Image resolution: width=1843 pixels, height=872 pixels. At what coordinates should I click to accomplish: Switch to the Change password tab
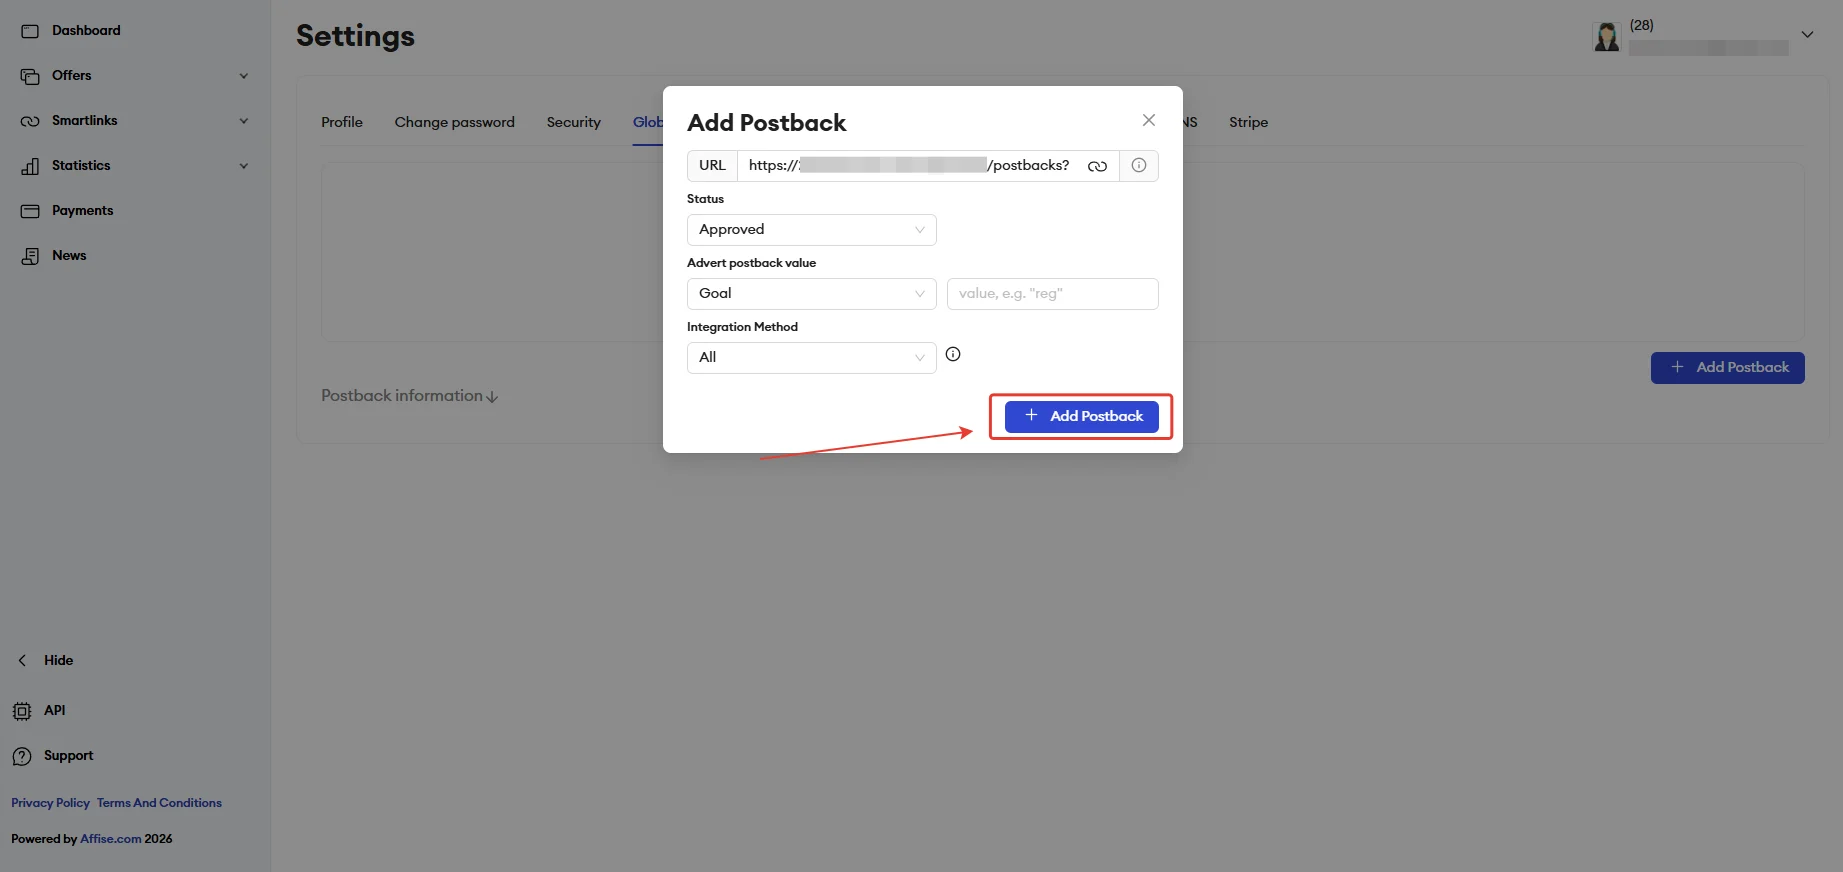click(x=454, y=122)
